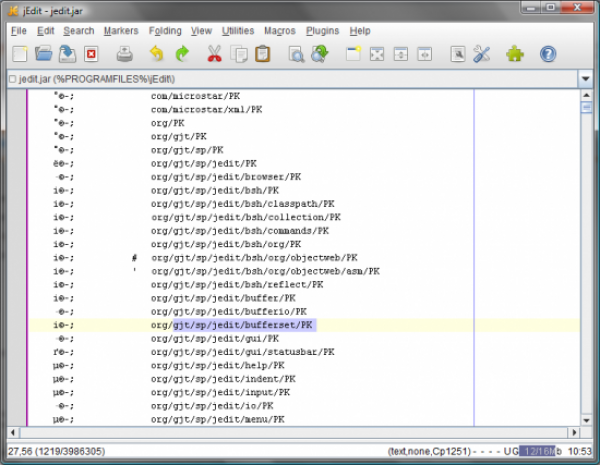Open the Folding menu
The height and width of the screenshot is (465, 600).
165,31
